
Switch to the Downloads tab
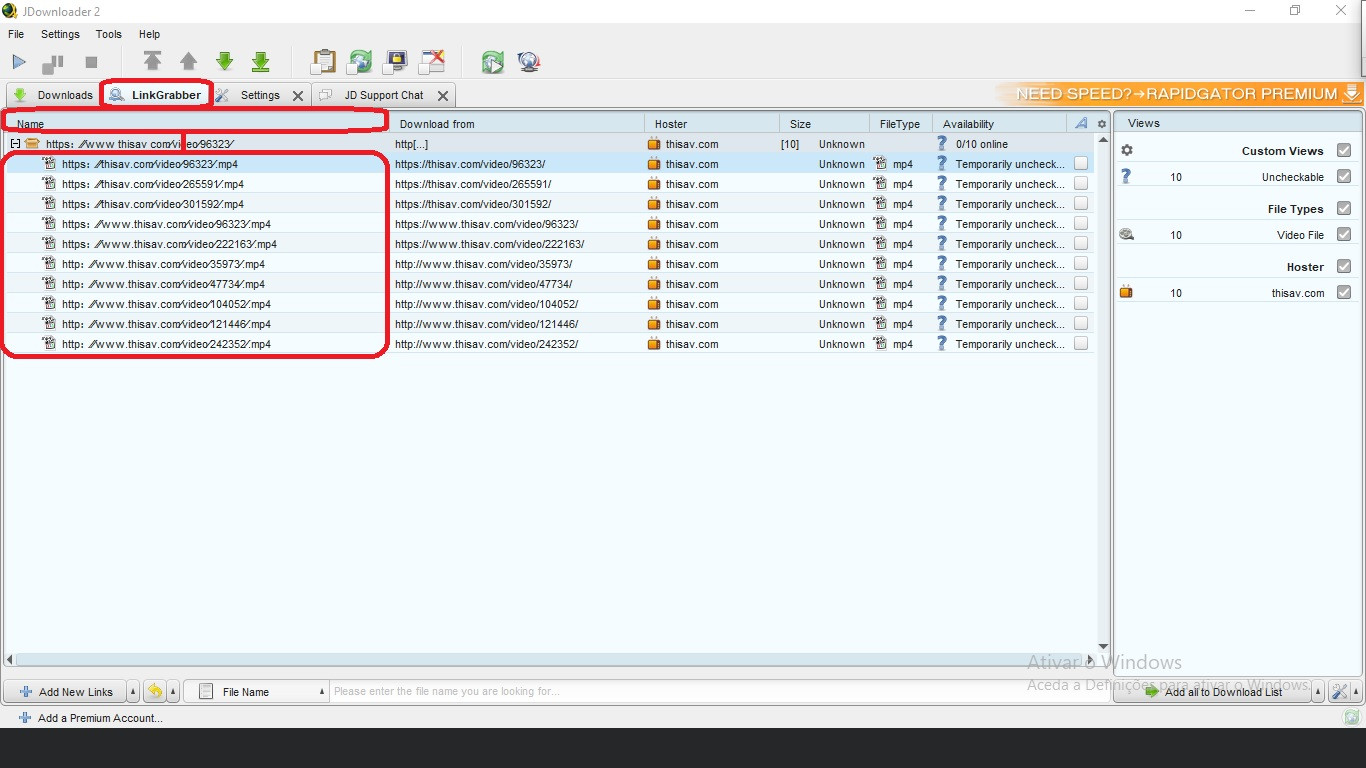tap(53, 95)
